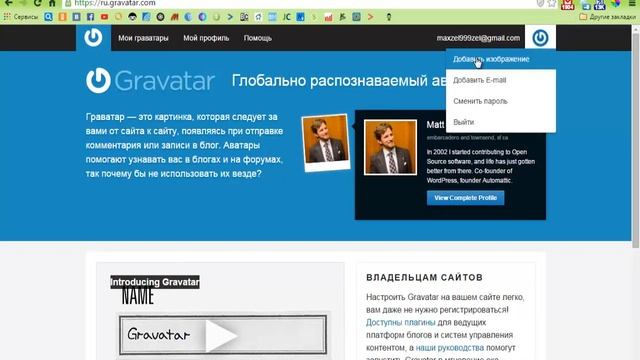This screenshot has width=640, height=360.
Task: Open the Мои граватары menu
Action: (143, 38)
